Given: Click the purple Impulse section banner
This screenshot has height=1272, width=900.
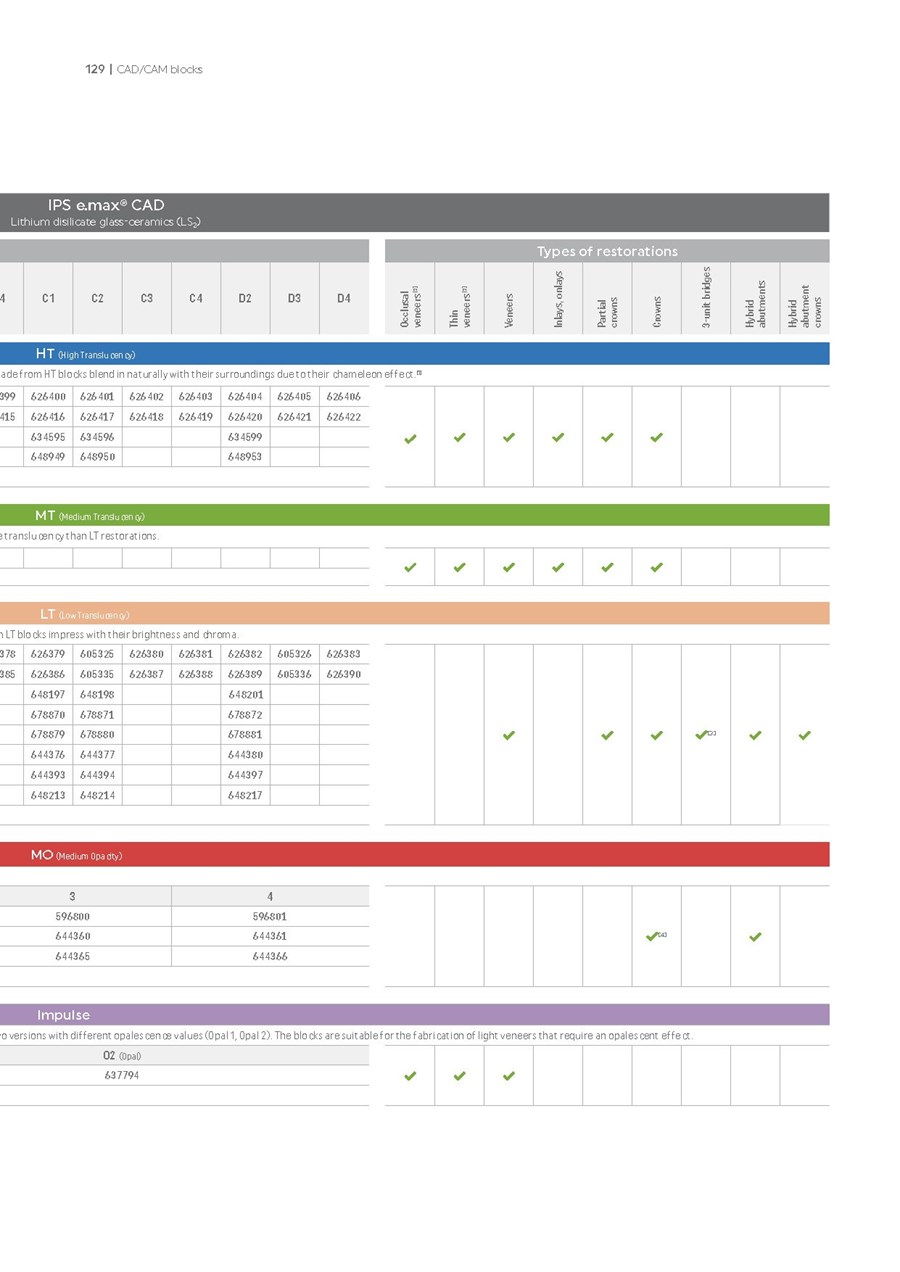Looking at the screenshot, I should pyautogui.click(x=414, y=1015).
